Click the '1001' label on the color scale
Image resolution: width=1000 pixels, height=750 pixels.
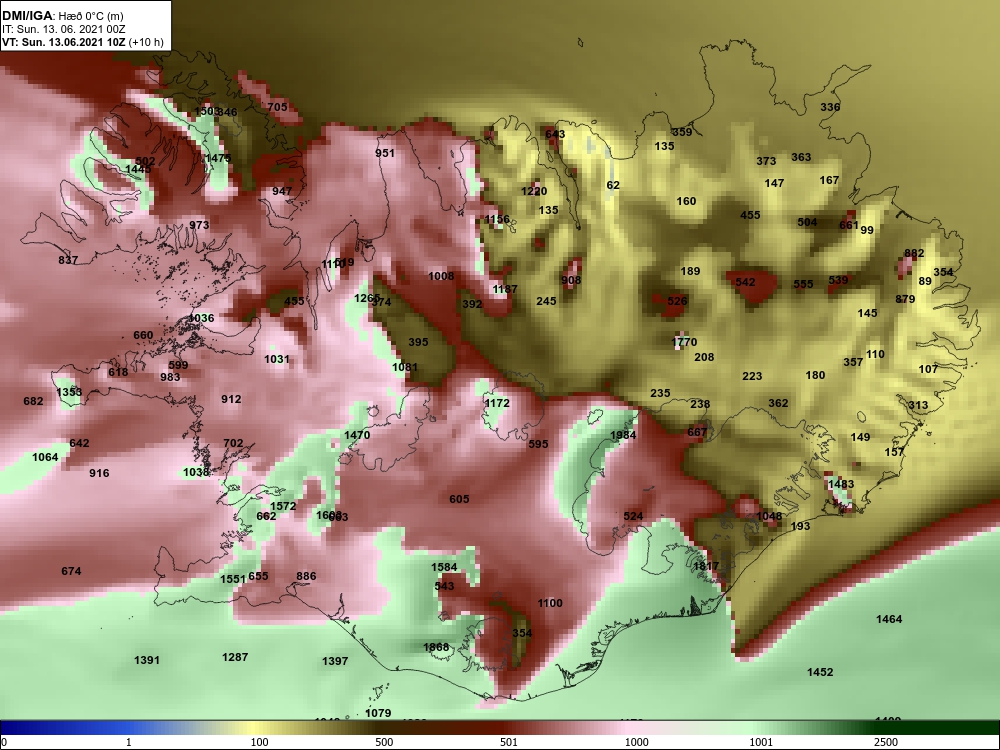click(x=761, y=742)
